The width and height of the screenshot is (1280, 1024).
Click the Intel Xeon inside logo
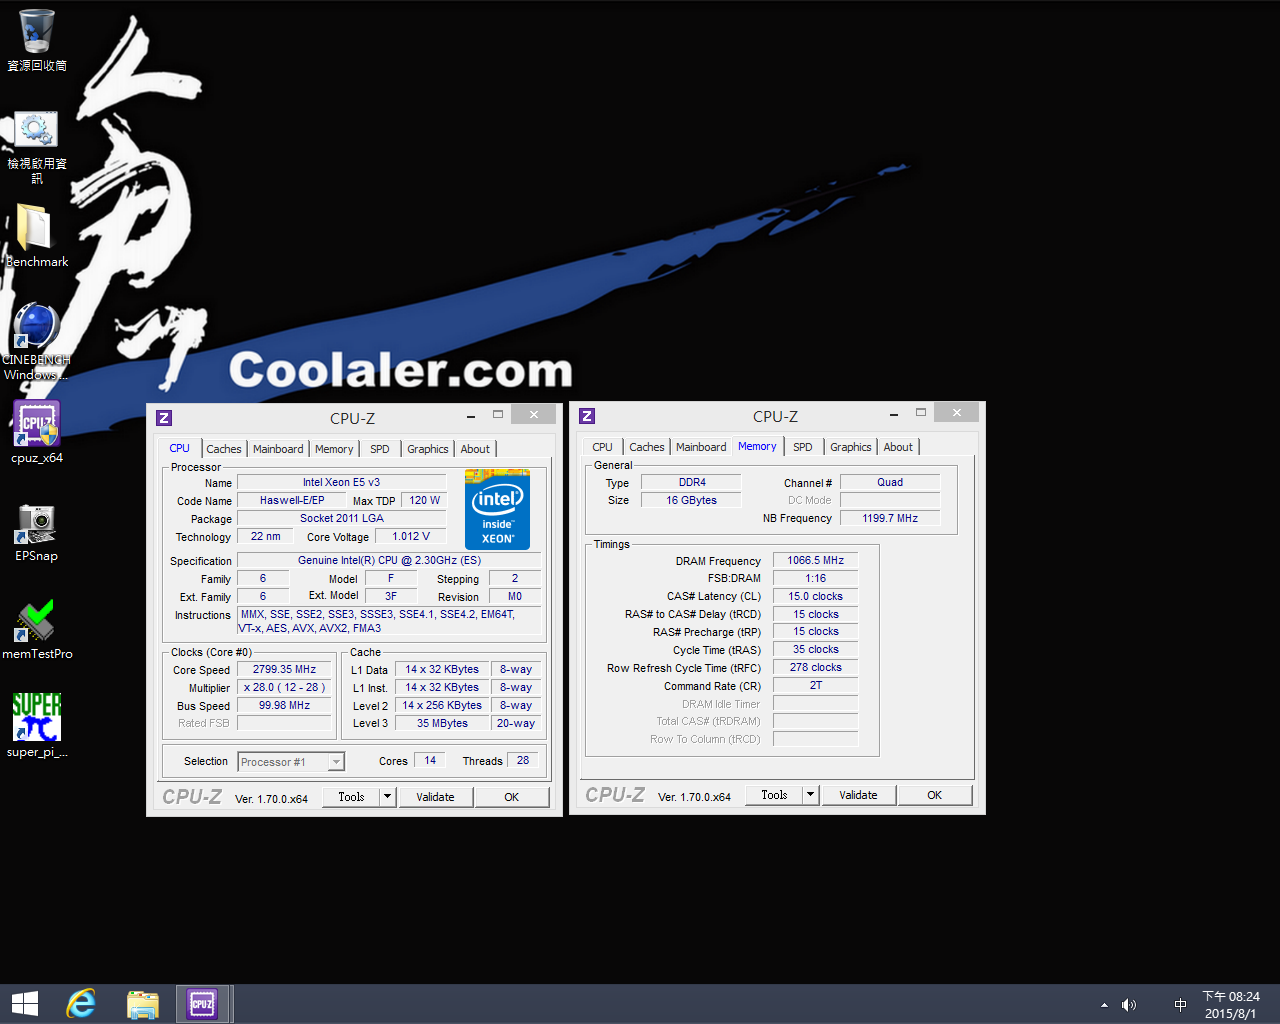coord(497,509)
